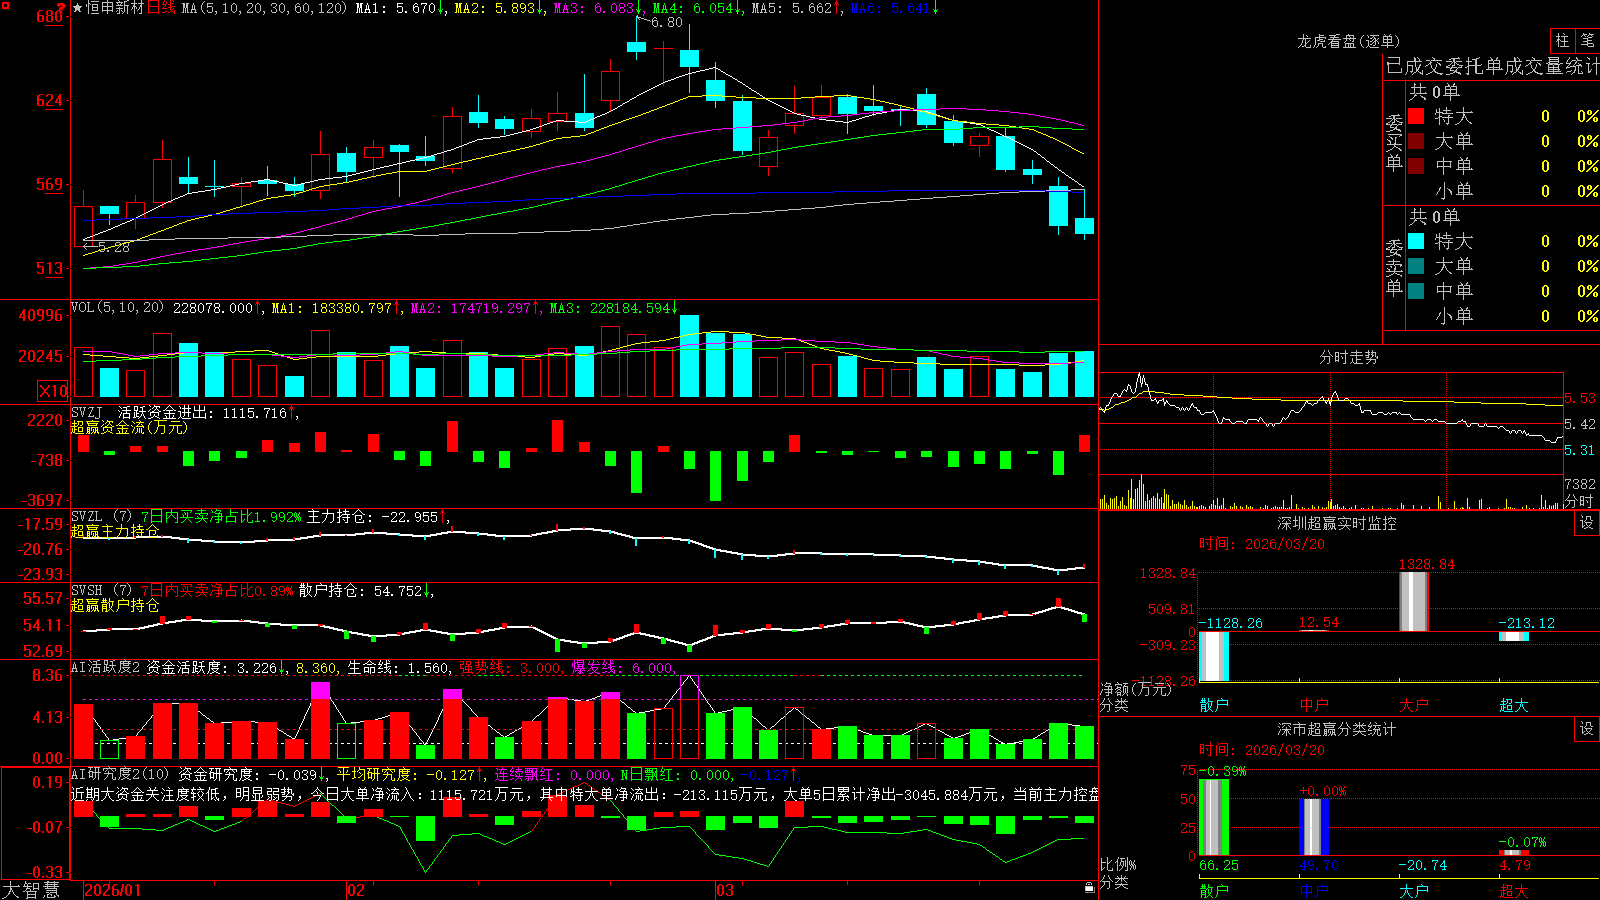
Task: Click the red question mark icon above the price axis
Action: 61,7
